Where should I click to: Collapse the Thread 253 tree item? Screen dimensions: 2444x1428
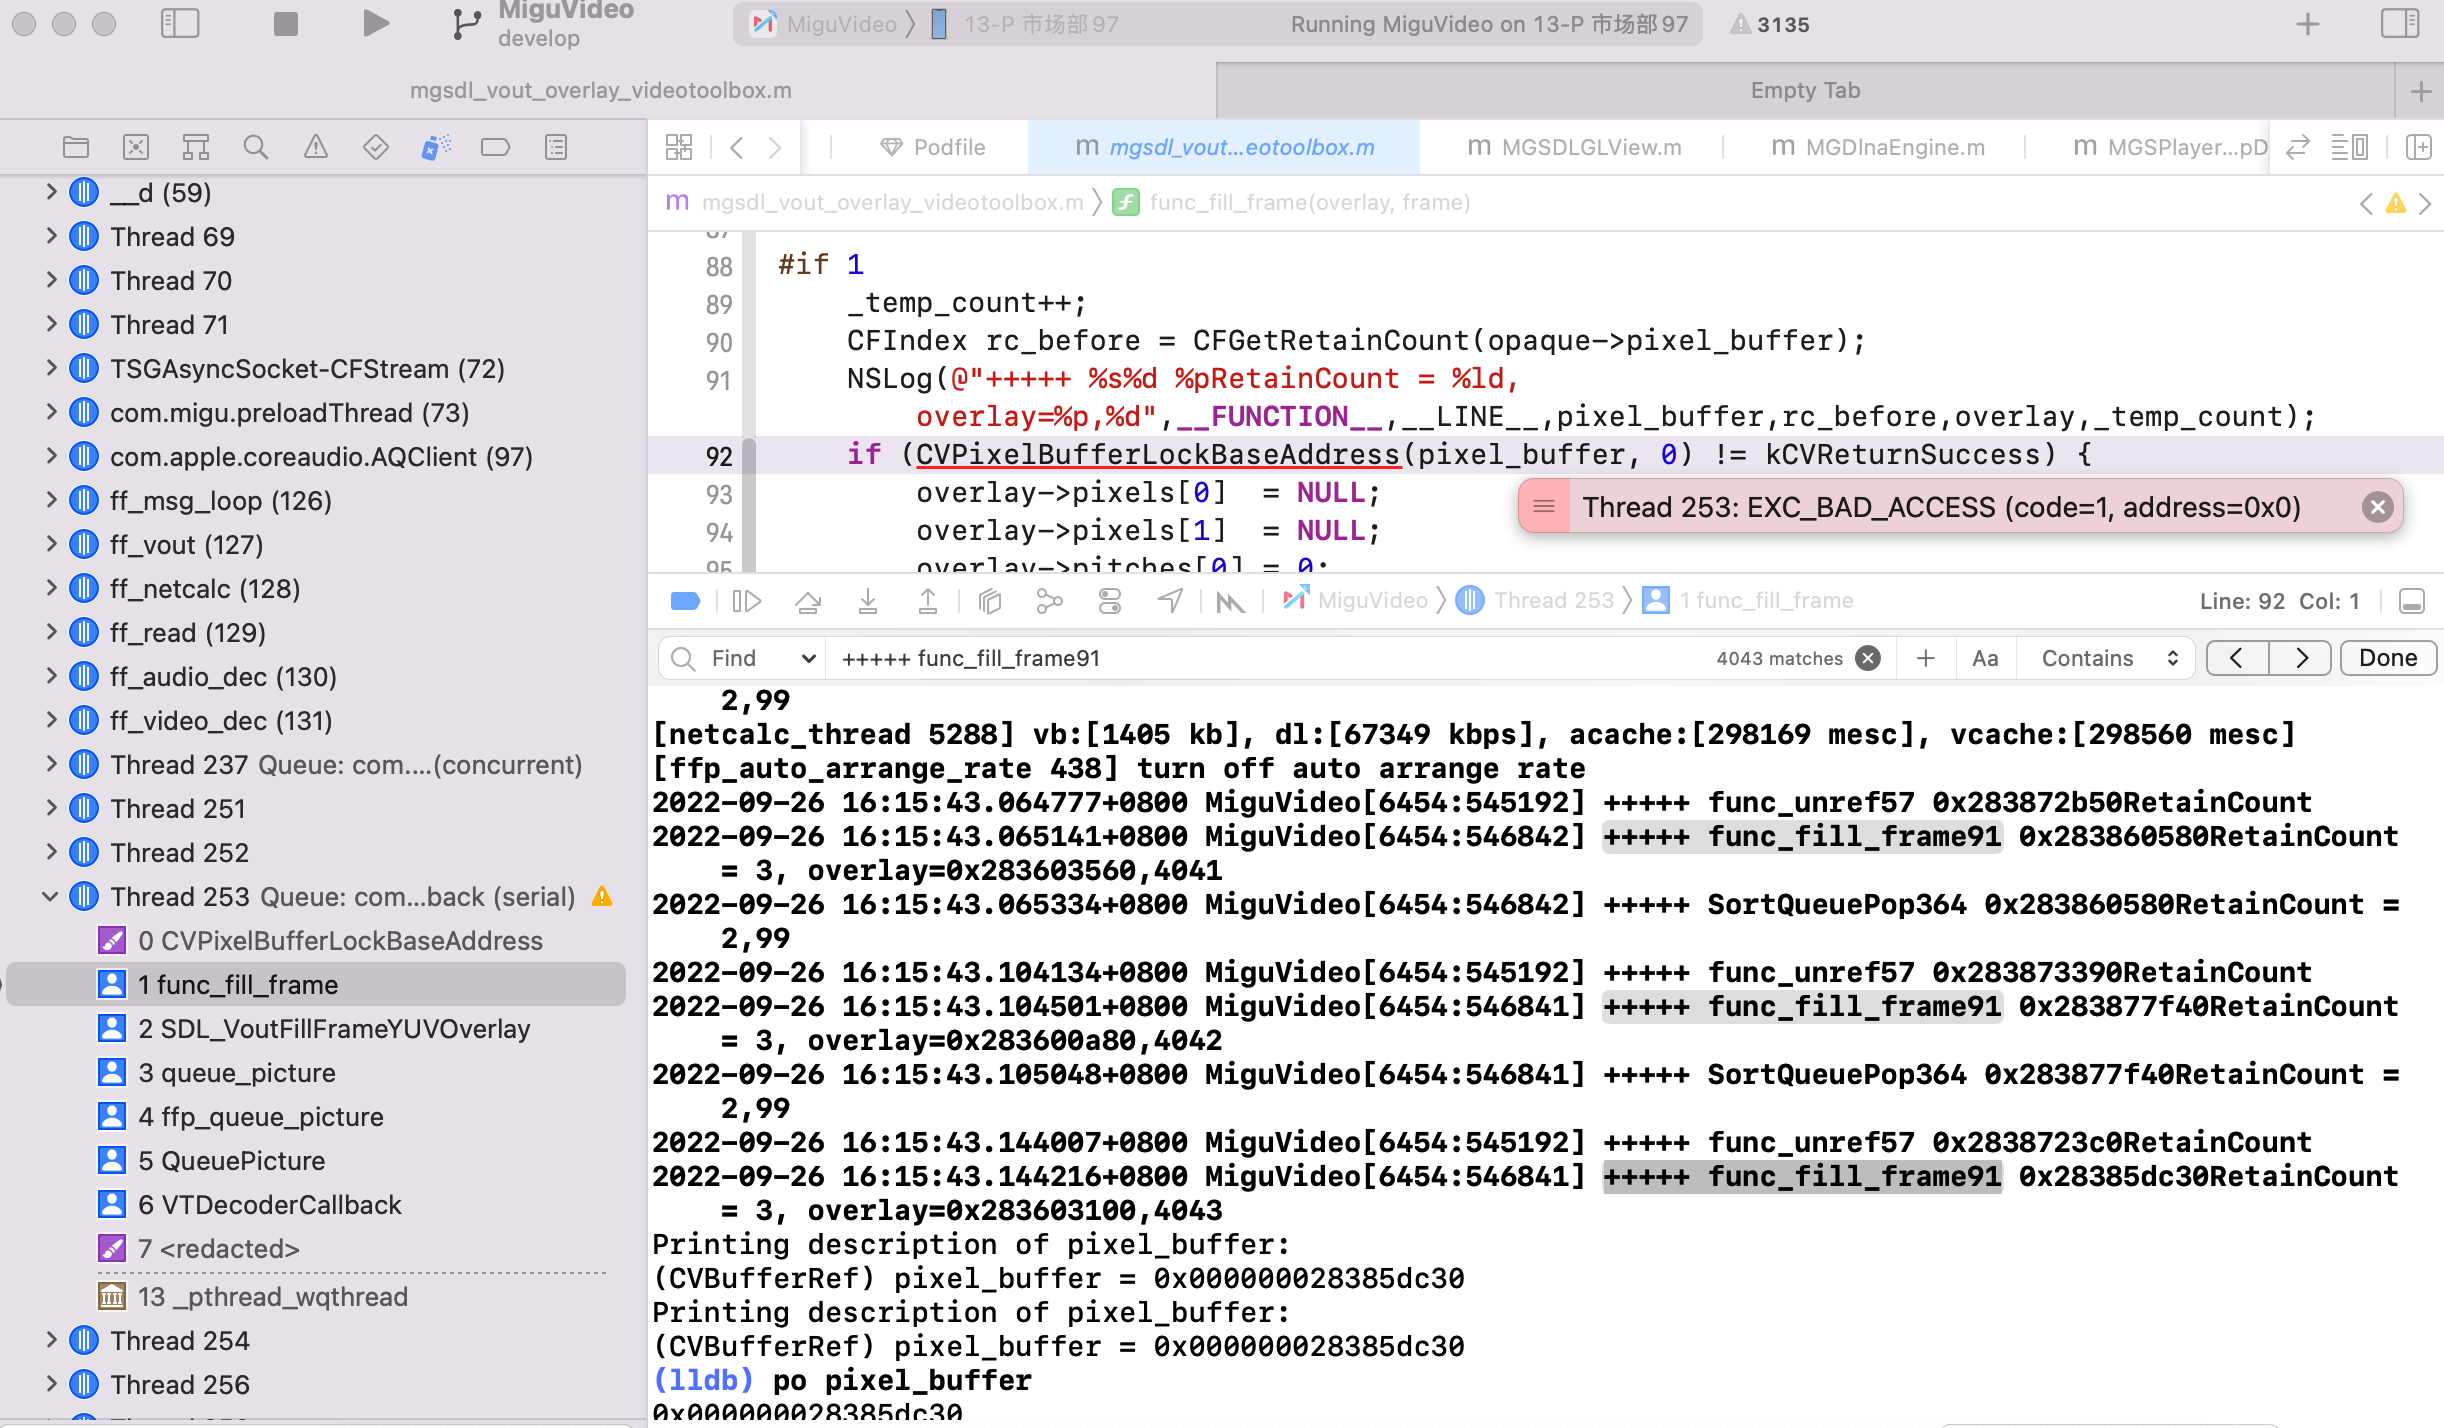tap(50, 897)
